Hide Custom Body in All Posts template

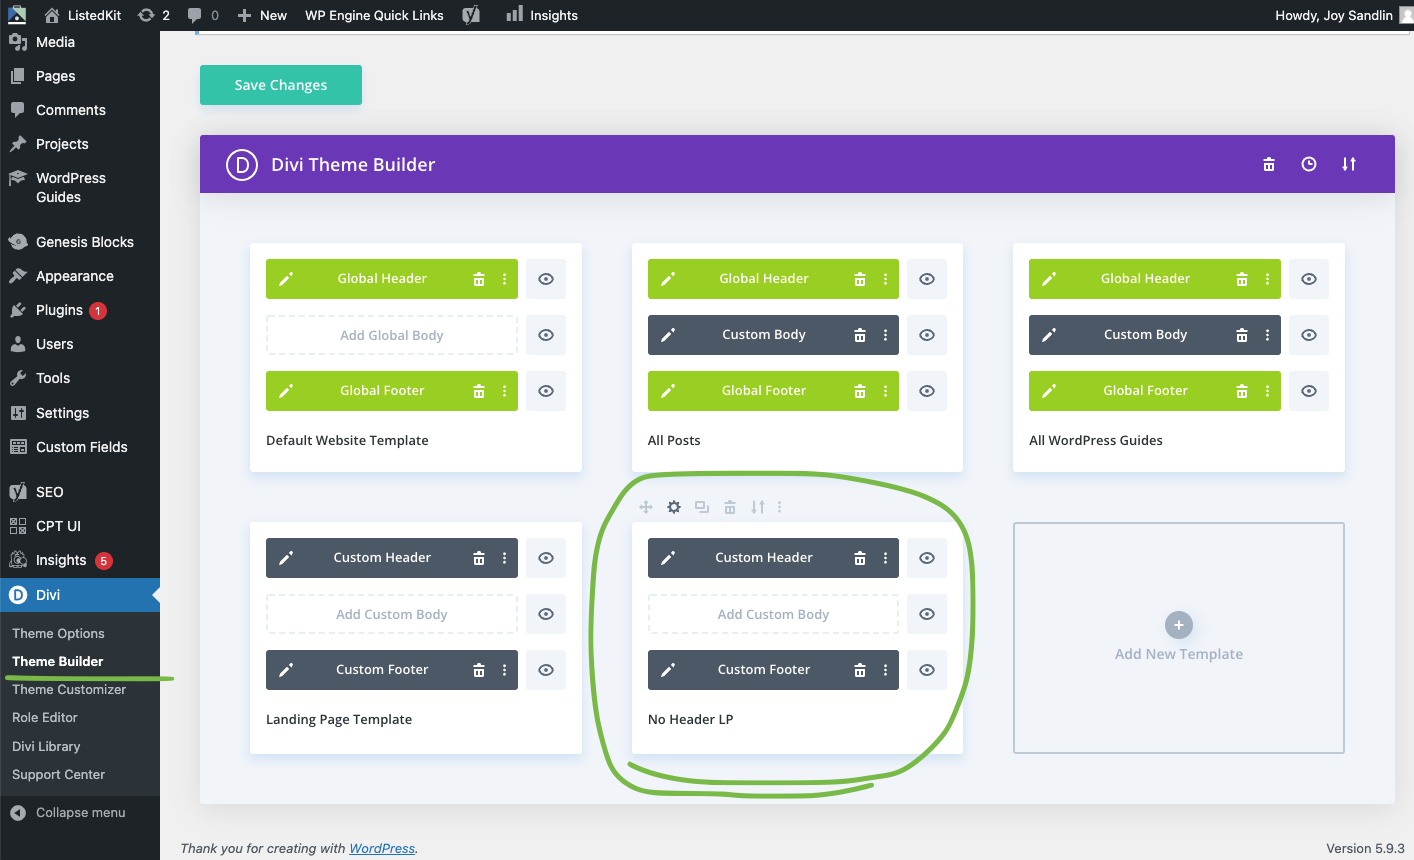tap(927, 335)
